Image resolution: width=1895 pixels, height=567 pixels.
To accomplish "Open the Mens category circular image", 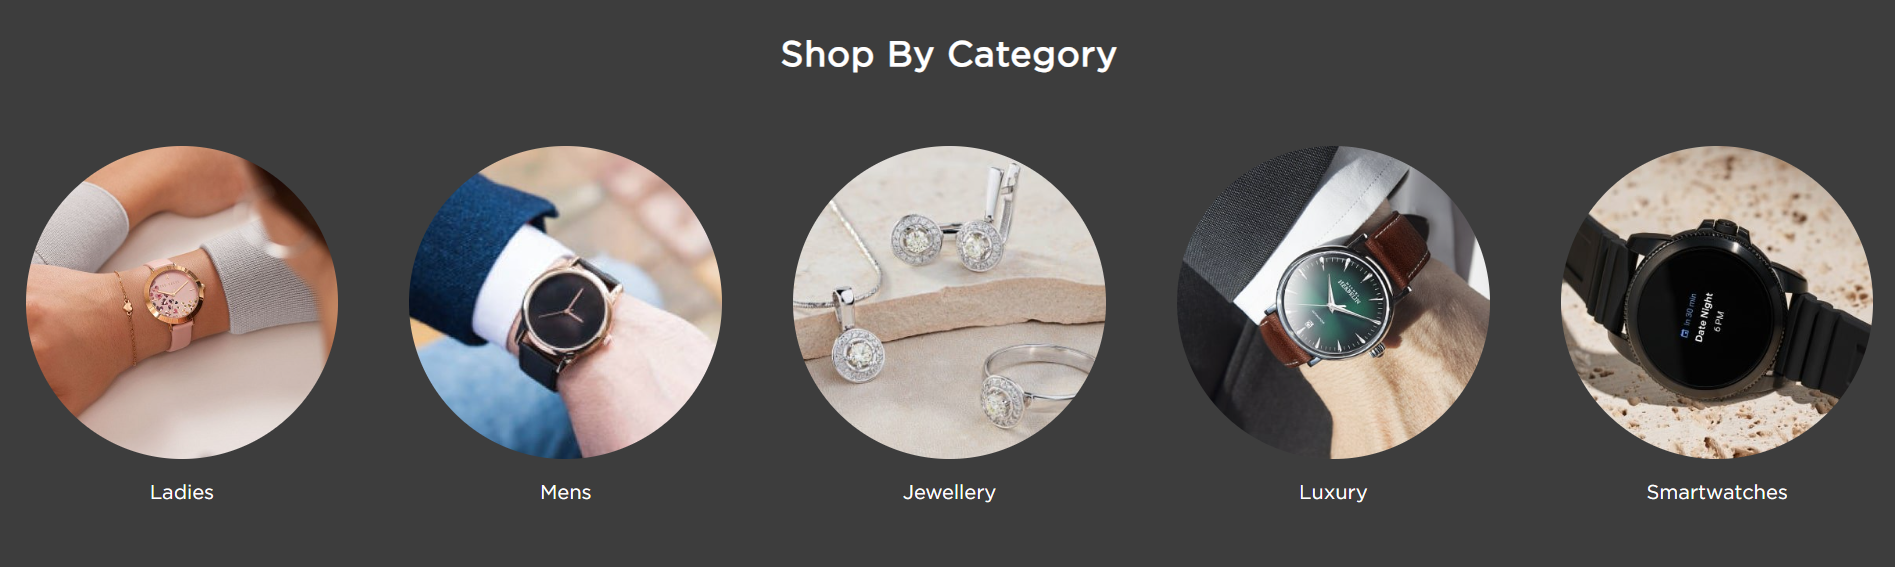I will (x=566, y=302).
